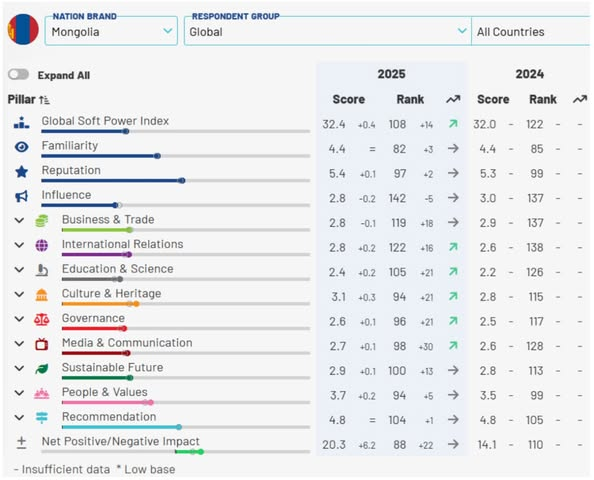594x480 pixels.
Task: Expand the People & Values pillar chevron
Action: tap(19, 393)
